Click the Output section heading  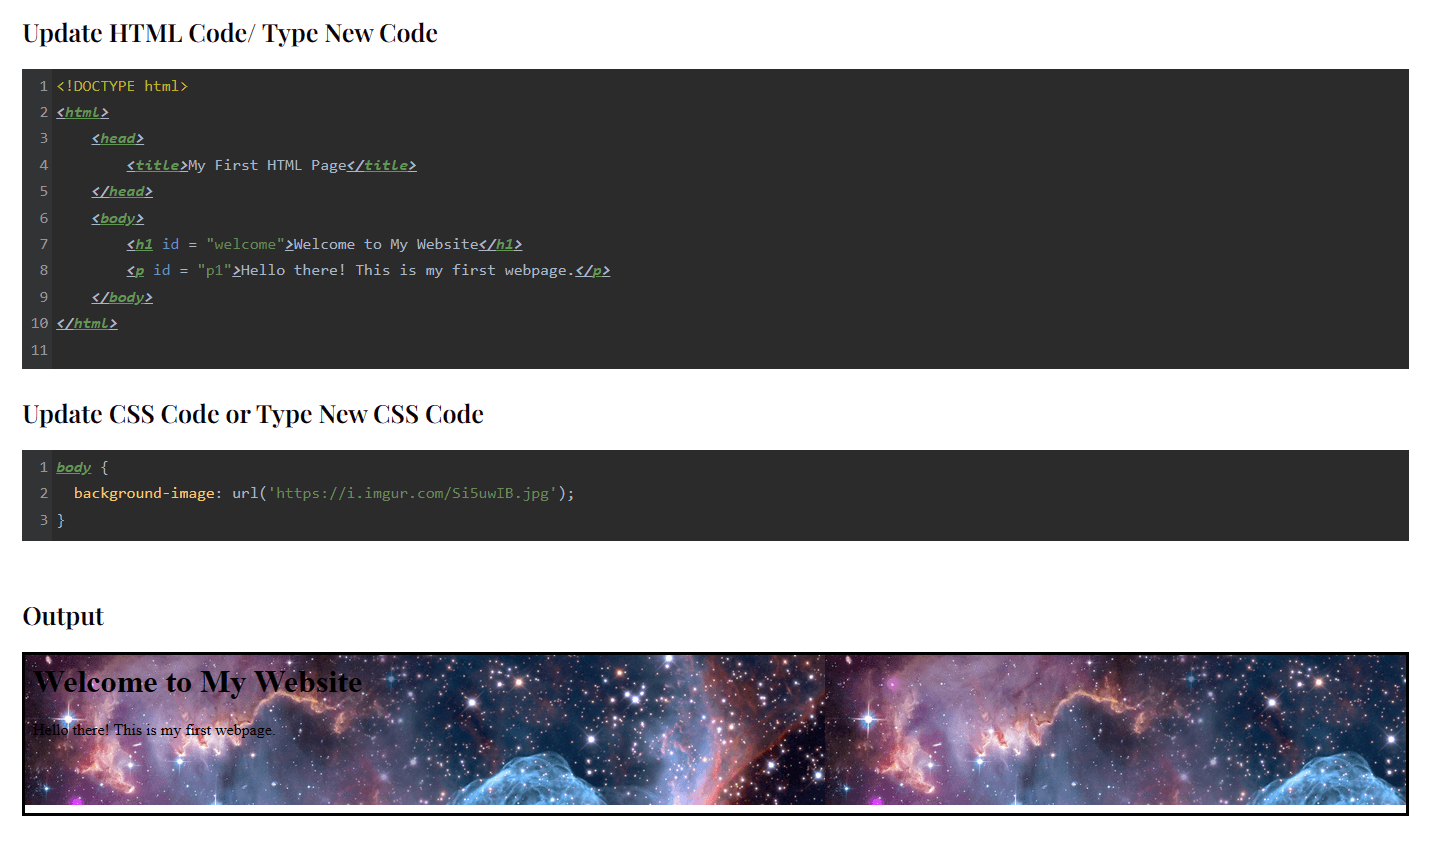pos(62,616)
